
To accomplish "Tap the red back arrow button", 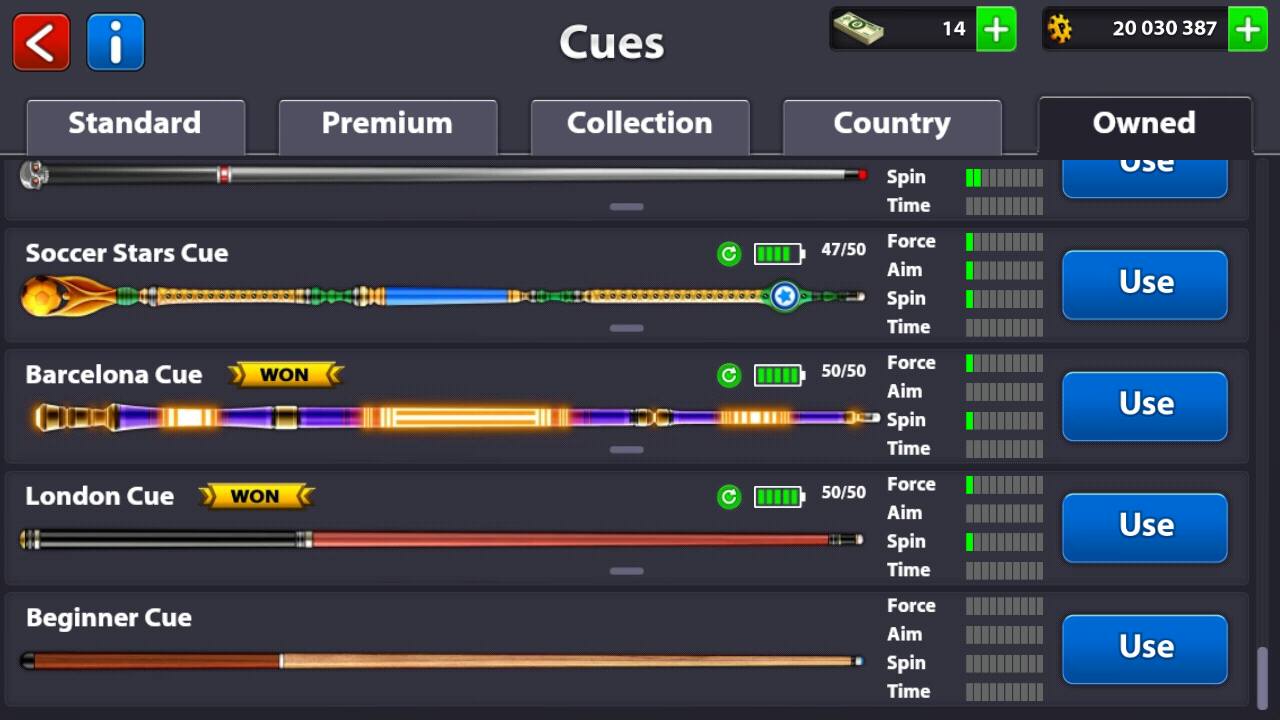I will tap(42, 42).
